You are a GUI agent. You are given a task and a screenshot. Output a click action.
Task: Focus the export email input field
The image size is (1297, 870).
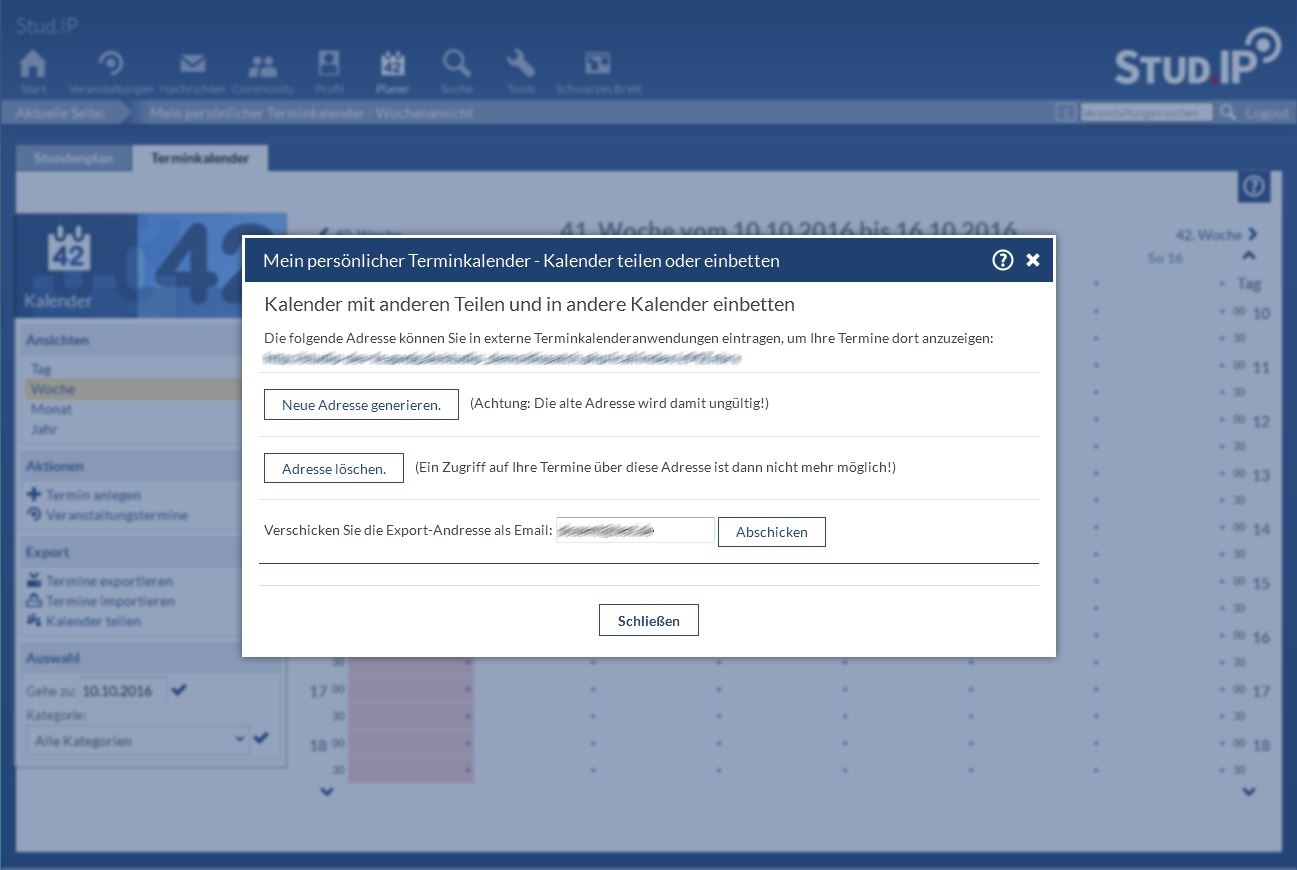(x=635, y=530)
